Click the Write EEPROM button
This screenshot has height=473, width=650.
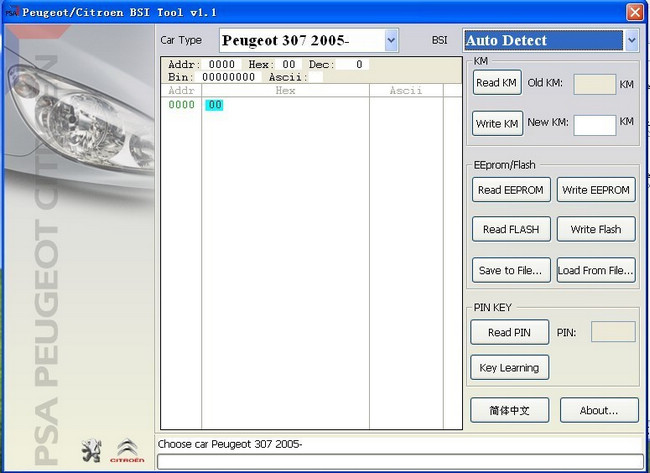(x=596, y=190)
